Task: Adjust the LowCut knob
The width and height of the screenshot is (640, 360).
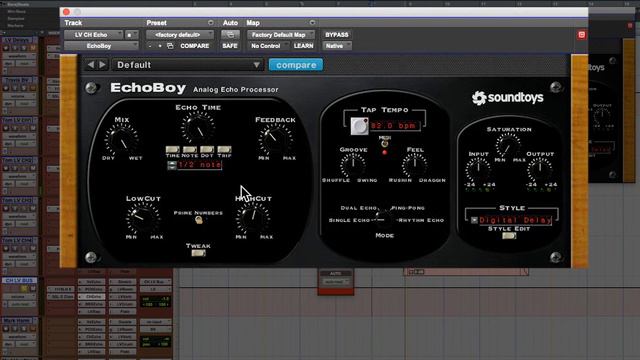Action: pos(142,218)
